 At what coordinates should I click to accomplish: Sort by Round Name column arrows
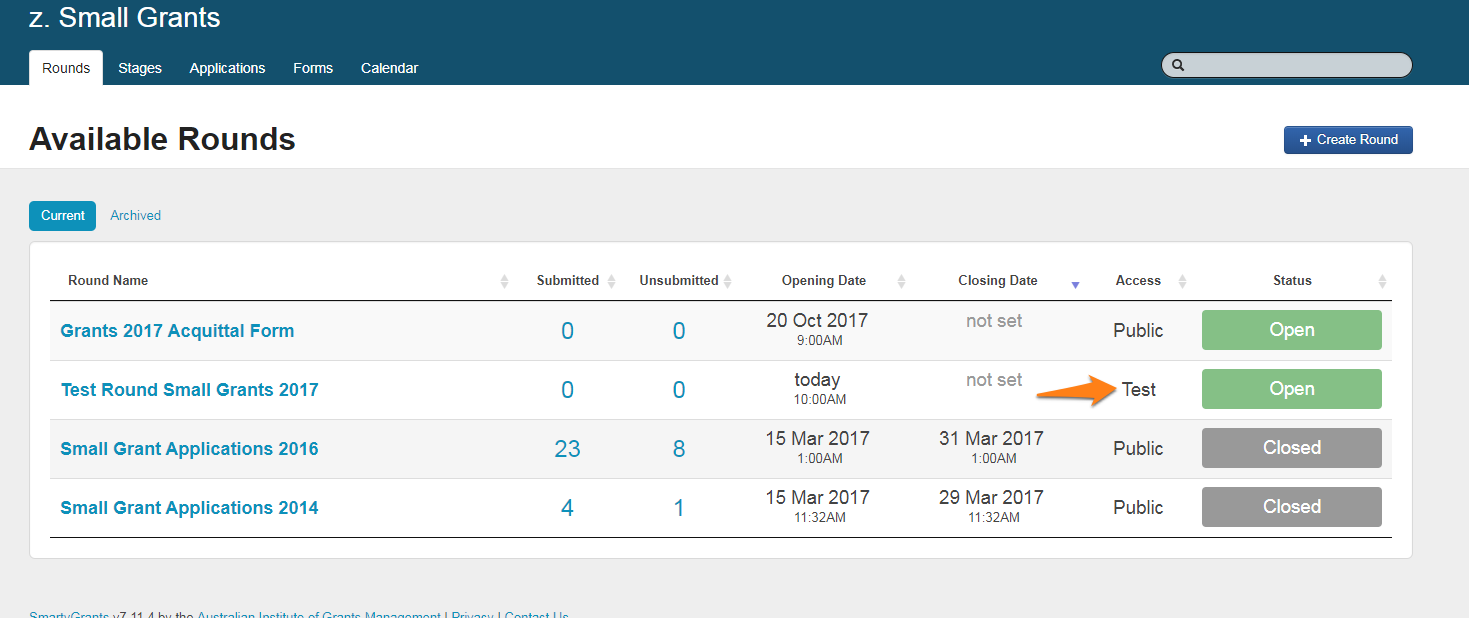tap(504, 281)
